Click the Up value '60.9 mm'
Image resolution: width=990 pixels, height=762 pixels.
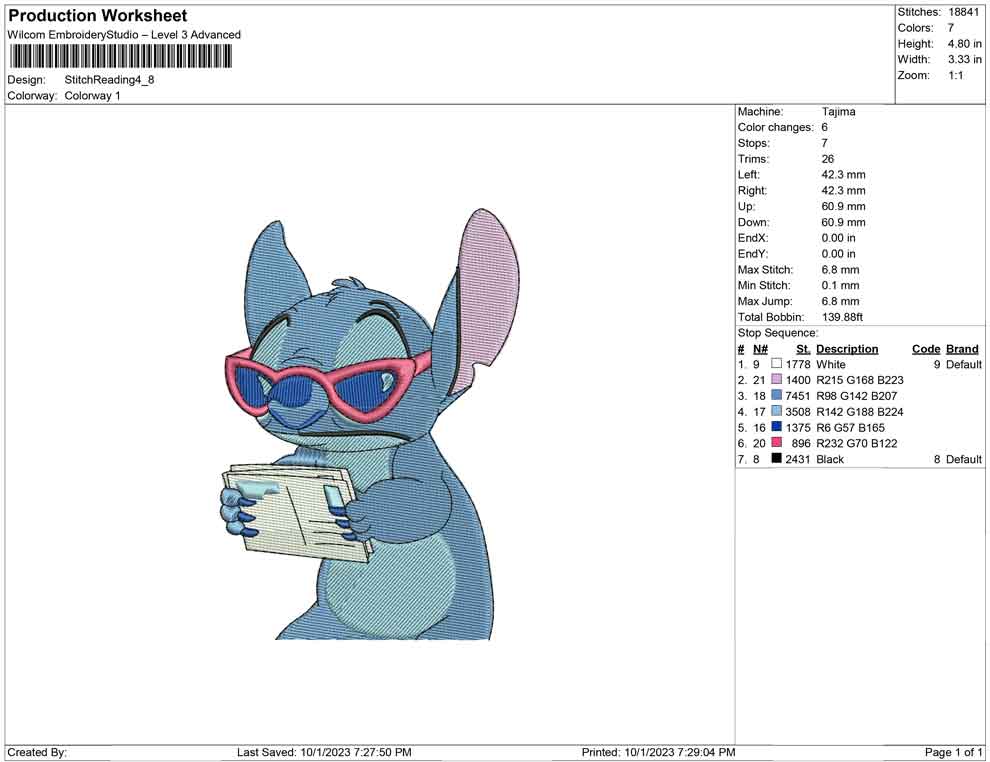point(844,206)
